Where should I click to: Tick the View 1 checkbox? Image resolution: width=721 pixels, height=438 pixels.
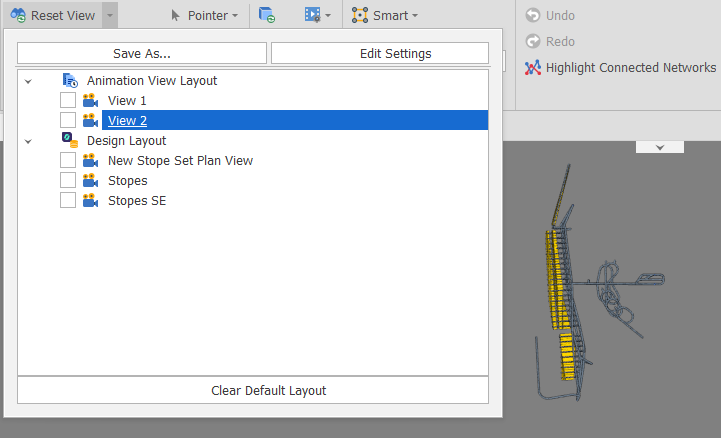[x=68, y=100]
